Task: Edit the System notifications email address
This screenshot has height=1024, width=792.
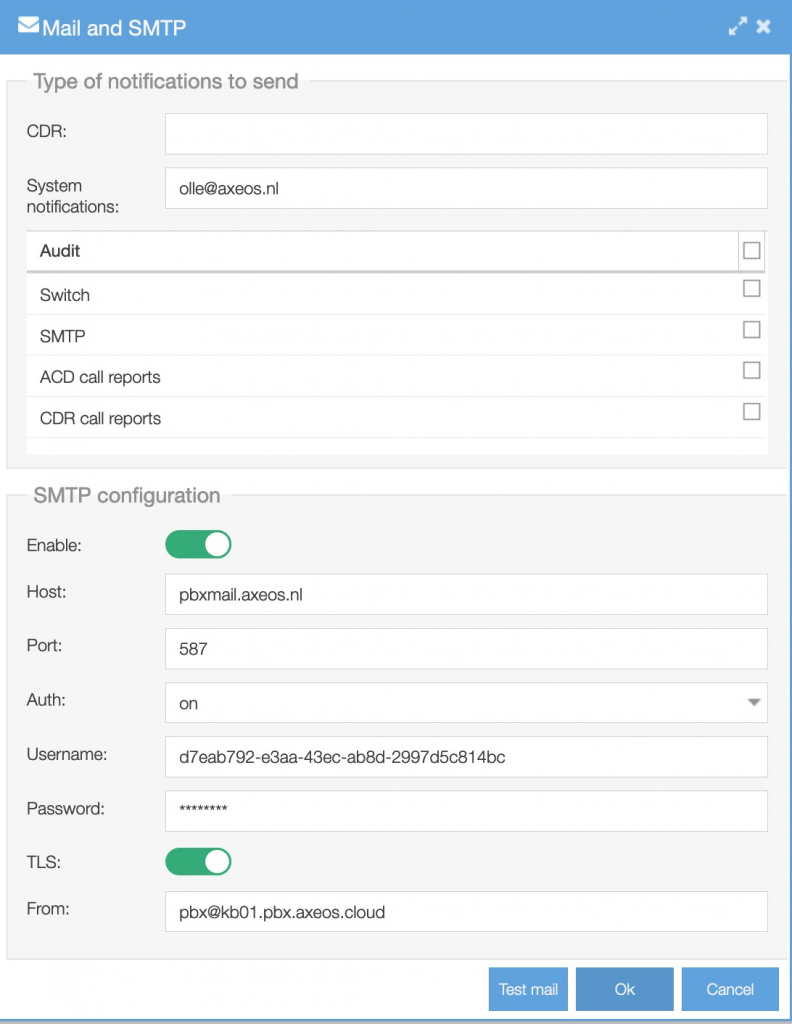Action: tap(465, 188)
